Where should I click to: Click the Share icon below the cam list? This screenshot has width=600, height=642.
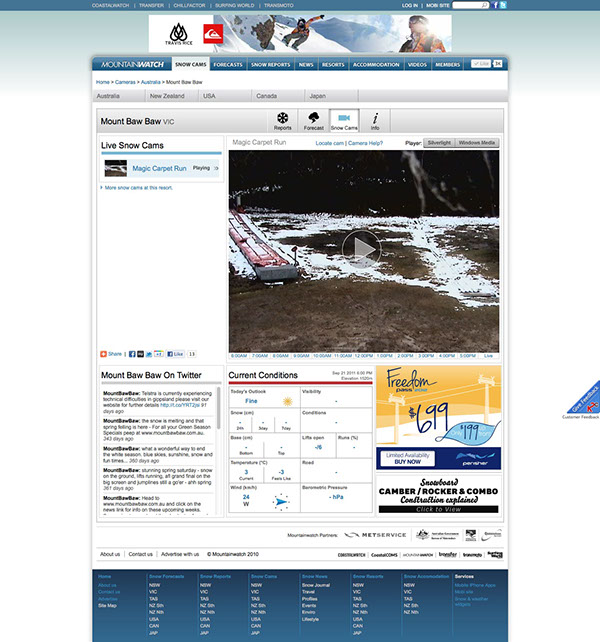click(110, 354)
